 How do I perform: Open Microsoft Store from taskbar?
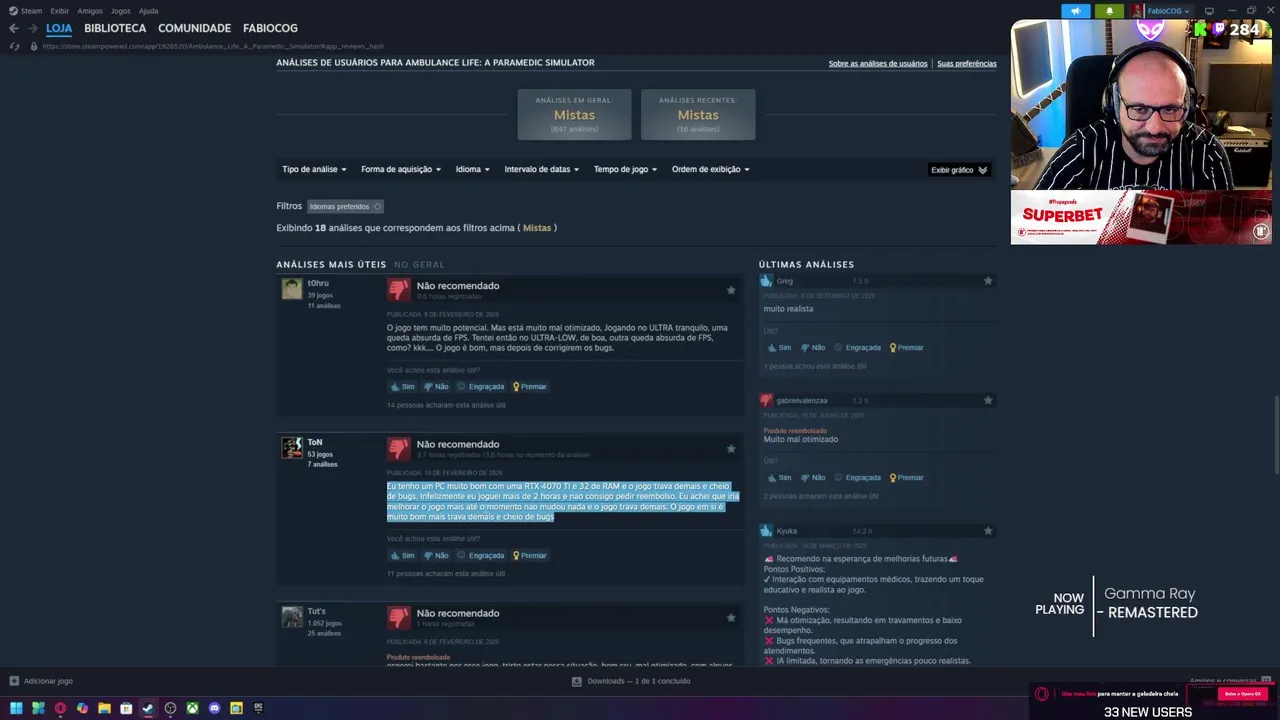[x=126, y=708]
